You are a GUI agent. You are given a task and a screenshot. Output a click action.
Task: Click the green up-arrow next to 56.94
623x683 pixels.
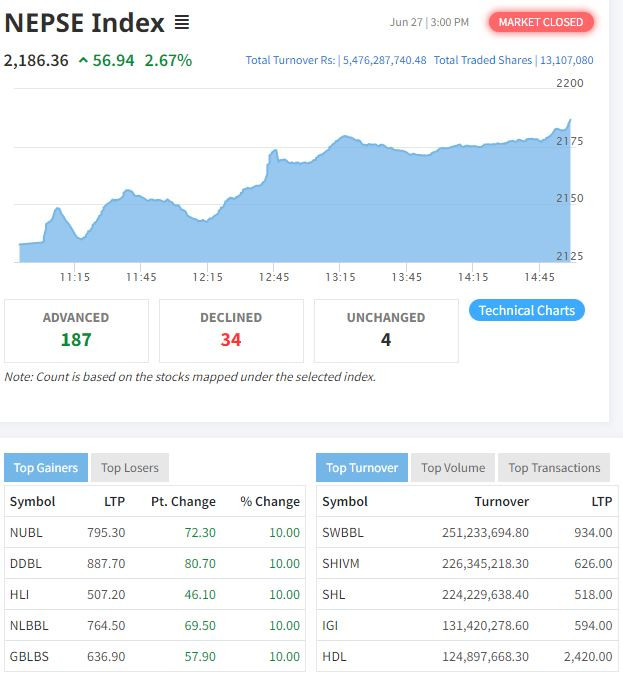[83, 61]
